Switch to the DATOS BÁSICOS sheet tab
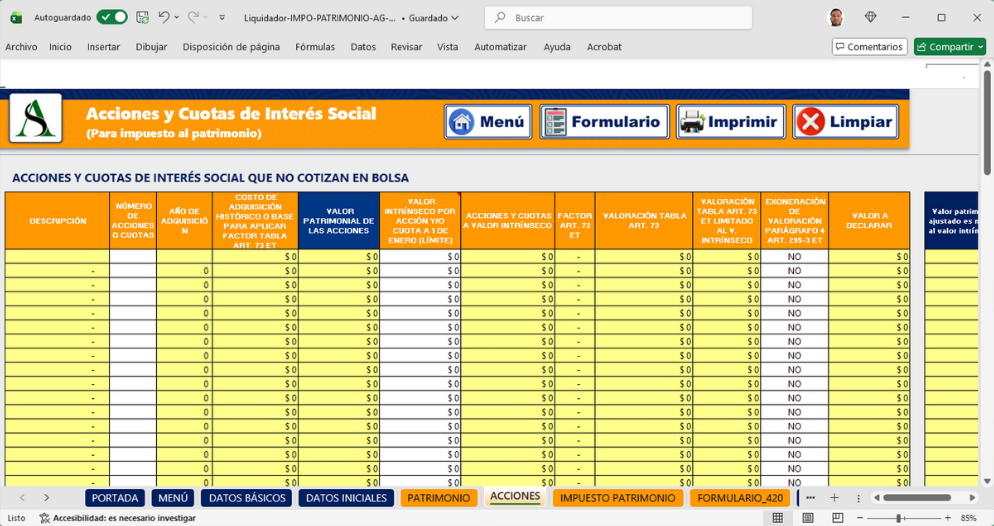Screen dimensions: 994x526 click(x=247, y=498)
